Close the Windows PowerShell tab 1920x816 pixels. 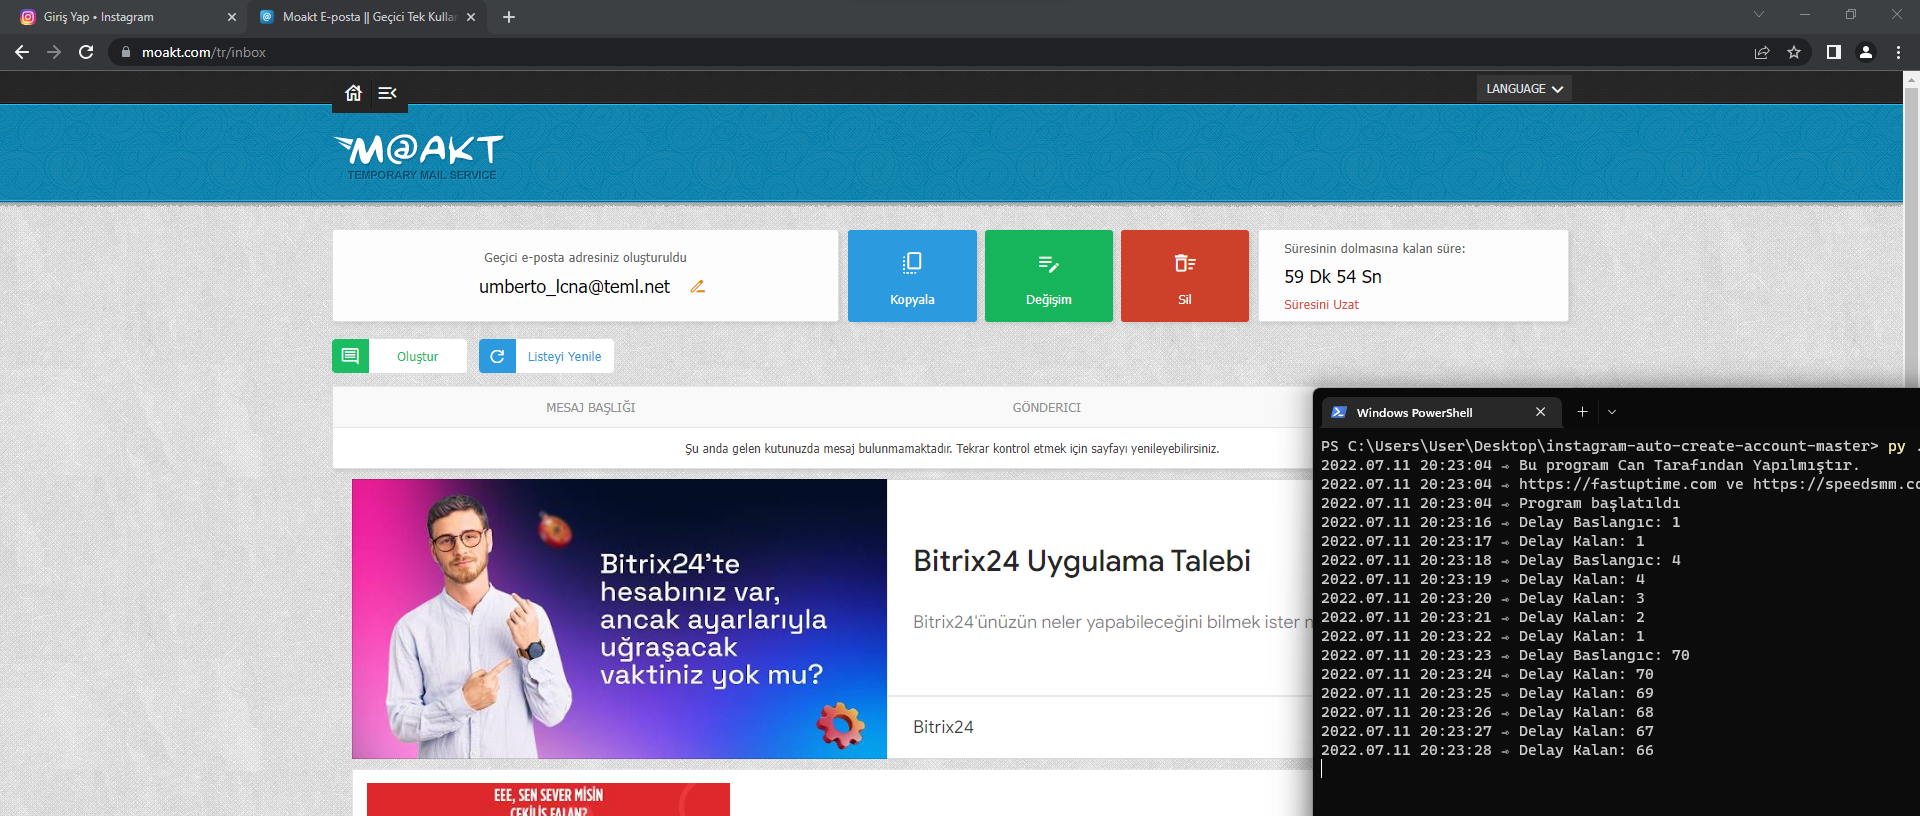(1541, 412)
